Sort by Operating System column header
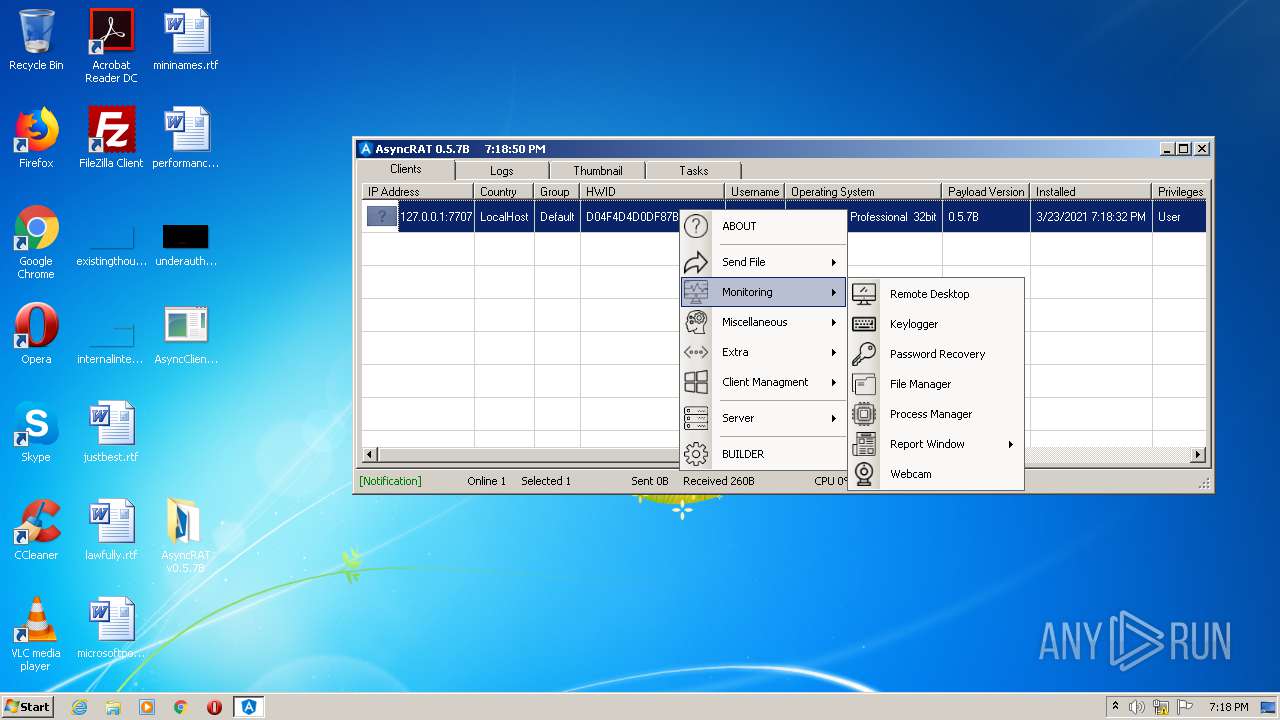This screenshot has width=1280, height=720. (863, 192)
